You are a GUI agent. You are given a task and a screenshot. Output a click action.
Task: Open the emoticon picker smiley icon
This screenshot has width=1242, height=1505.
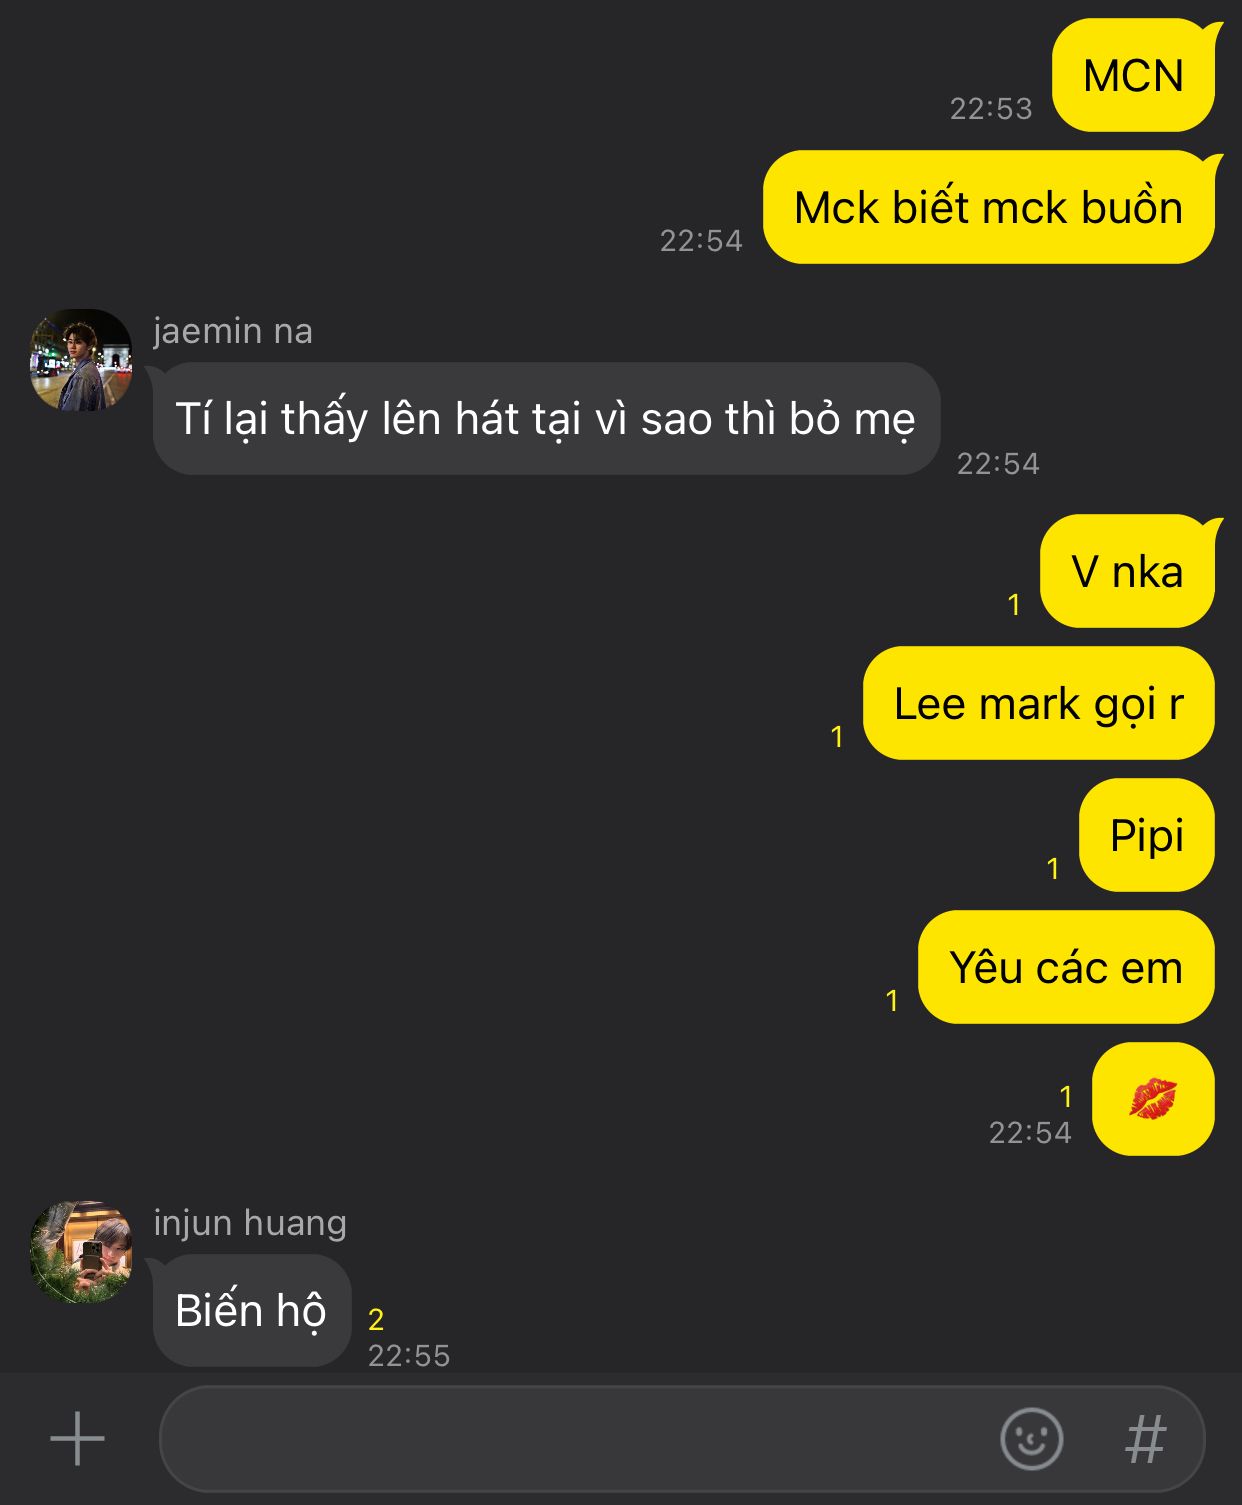pyautogui.click(x=1031, y=1439)
